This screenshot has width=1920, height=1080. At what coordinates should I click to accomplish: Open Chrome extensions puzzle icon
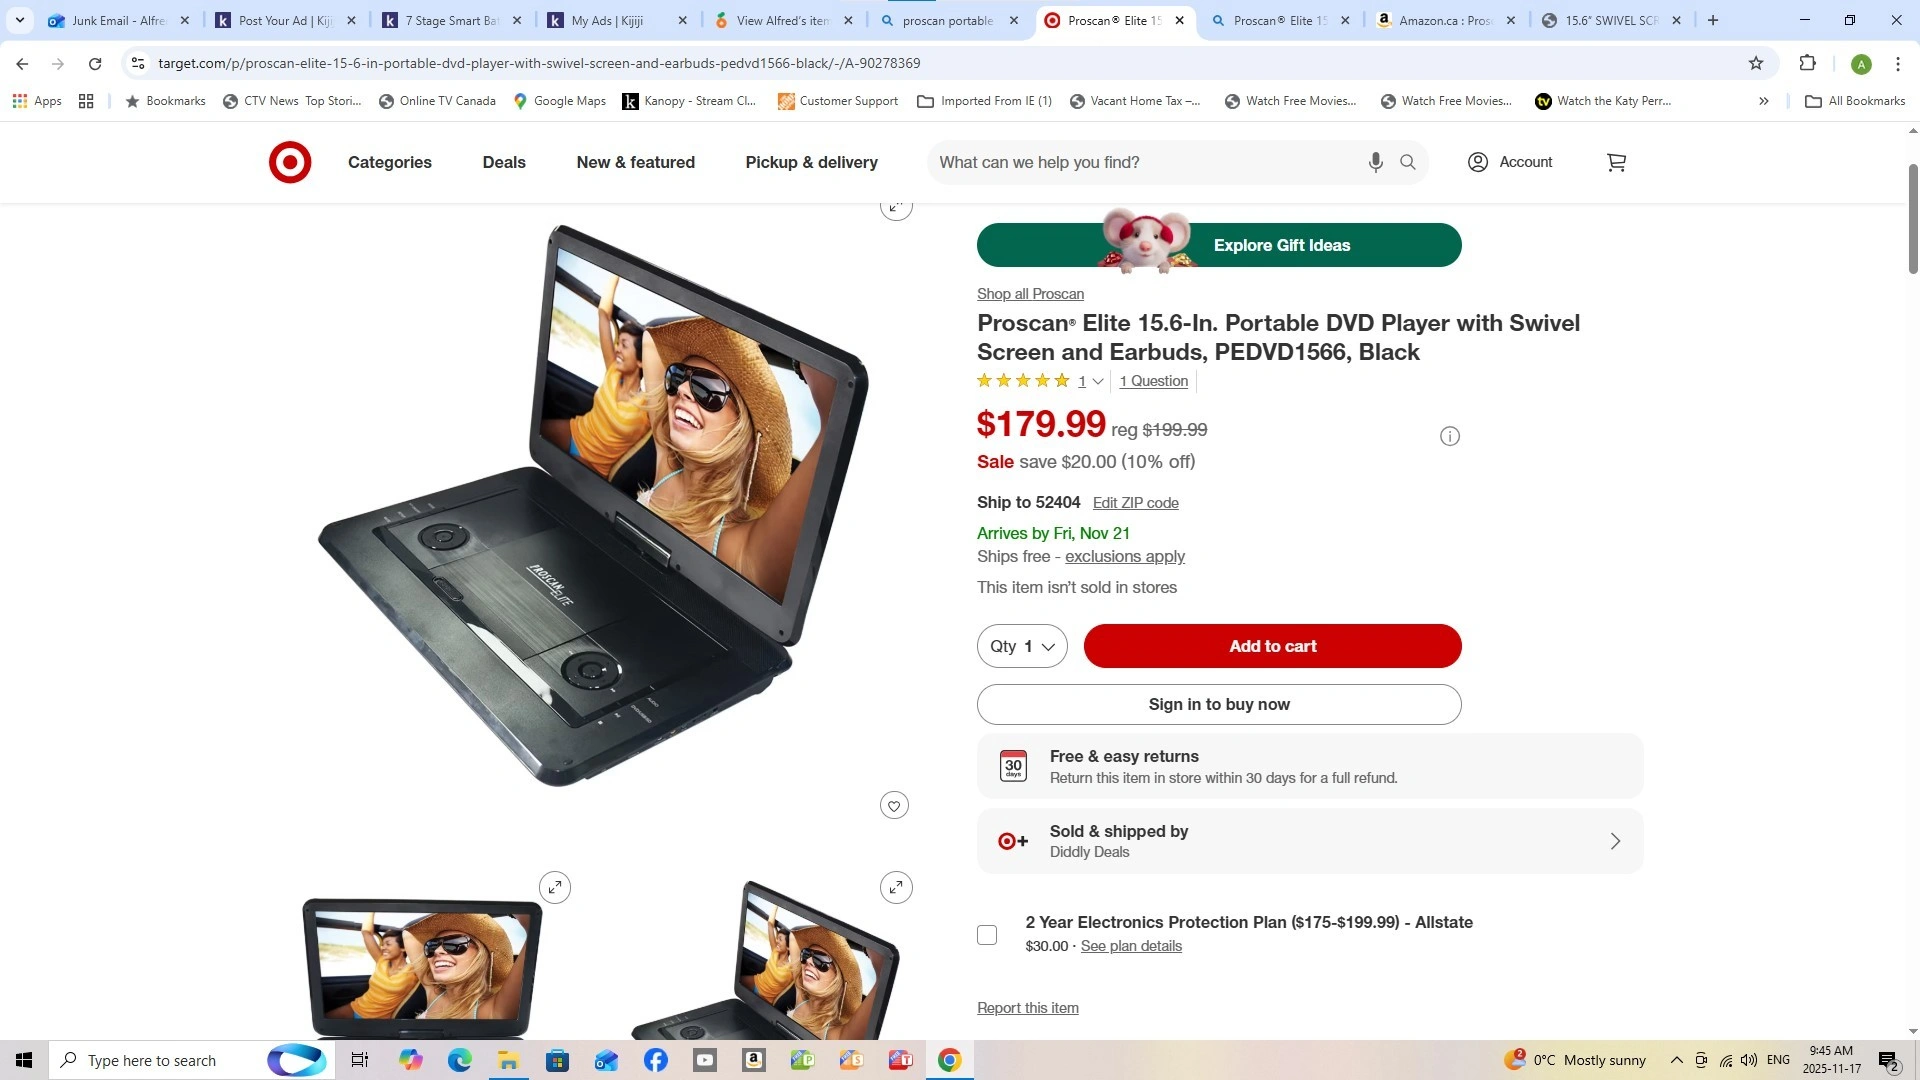click(1807, 63)
